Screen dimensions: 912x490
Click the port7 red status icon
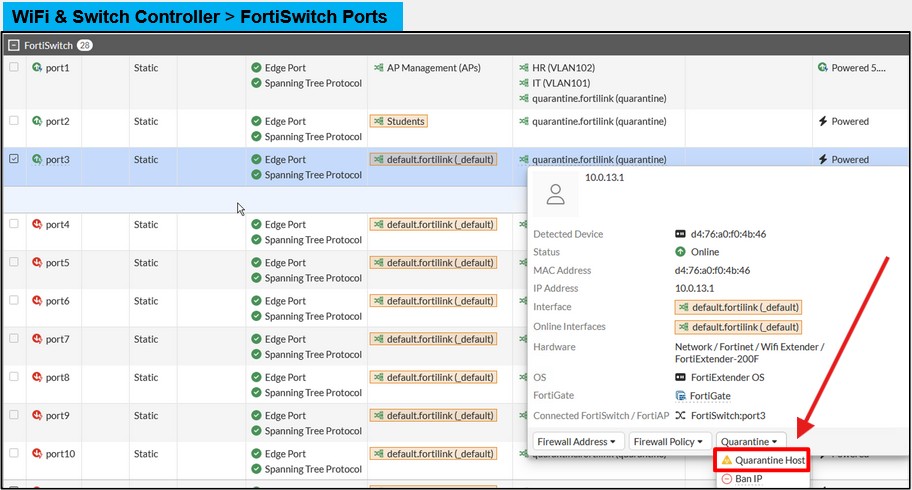(37, 339)
